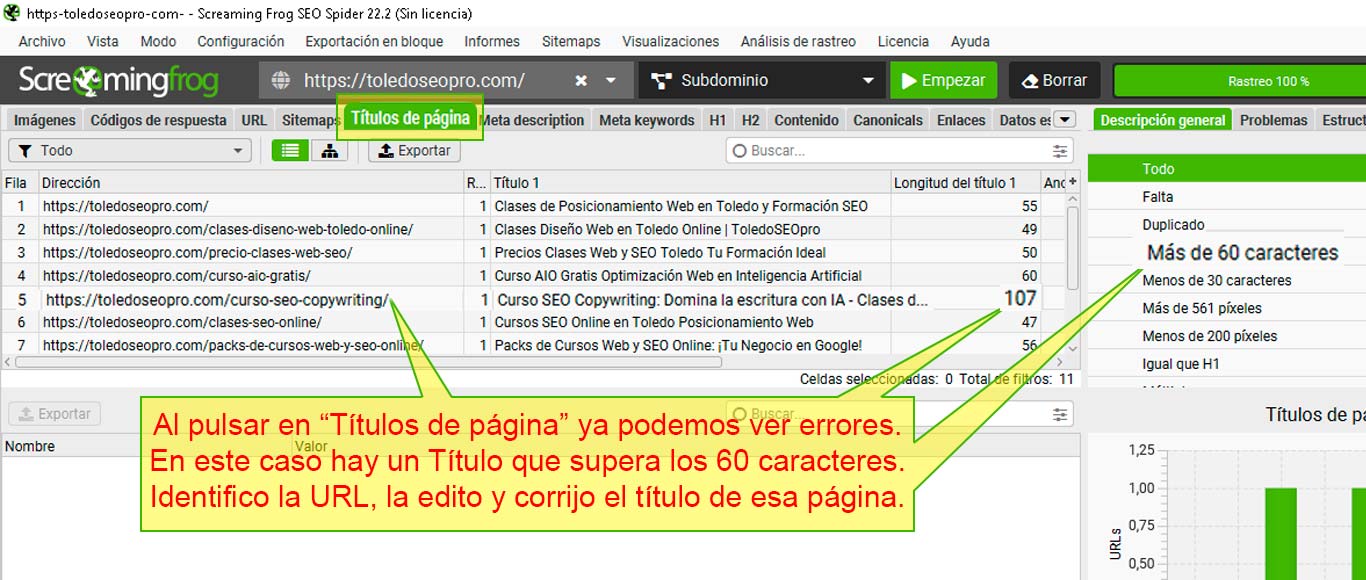
Task: Expand the Todo filter dropdown
Action: [x=236, y=149]
